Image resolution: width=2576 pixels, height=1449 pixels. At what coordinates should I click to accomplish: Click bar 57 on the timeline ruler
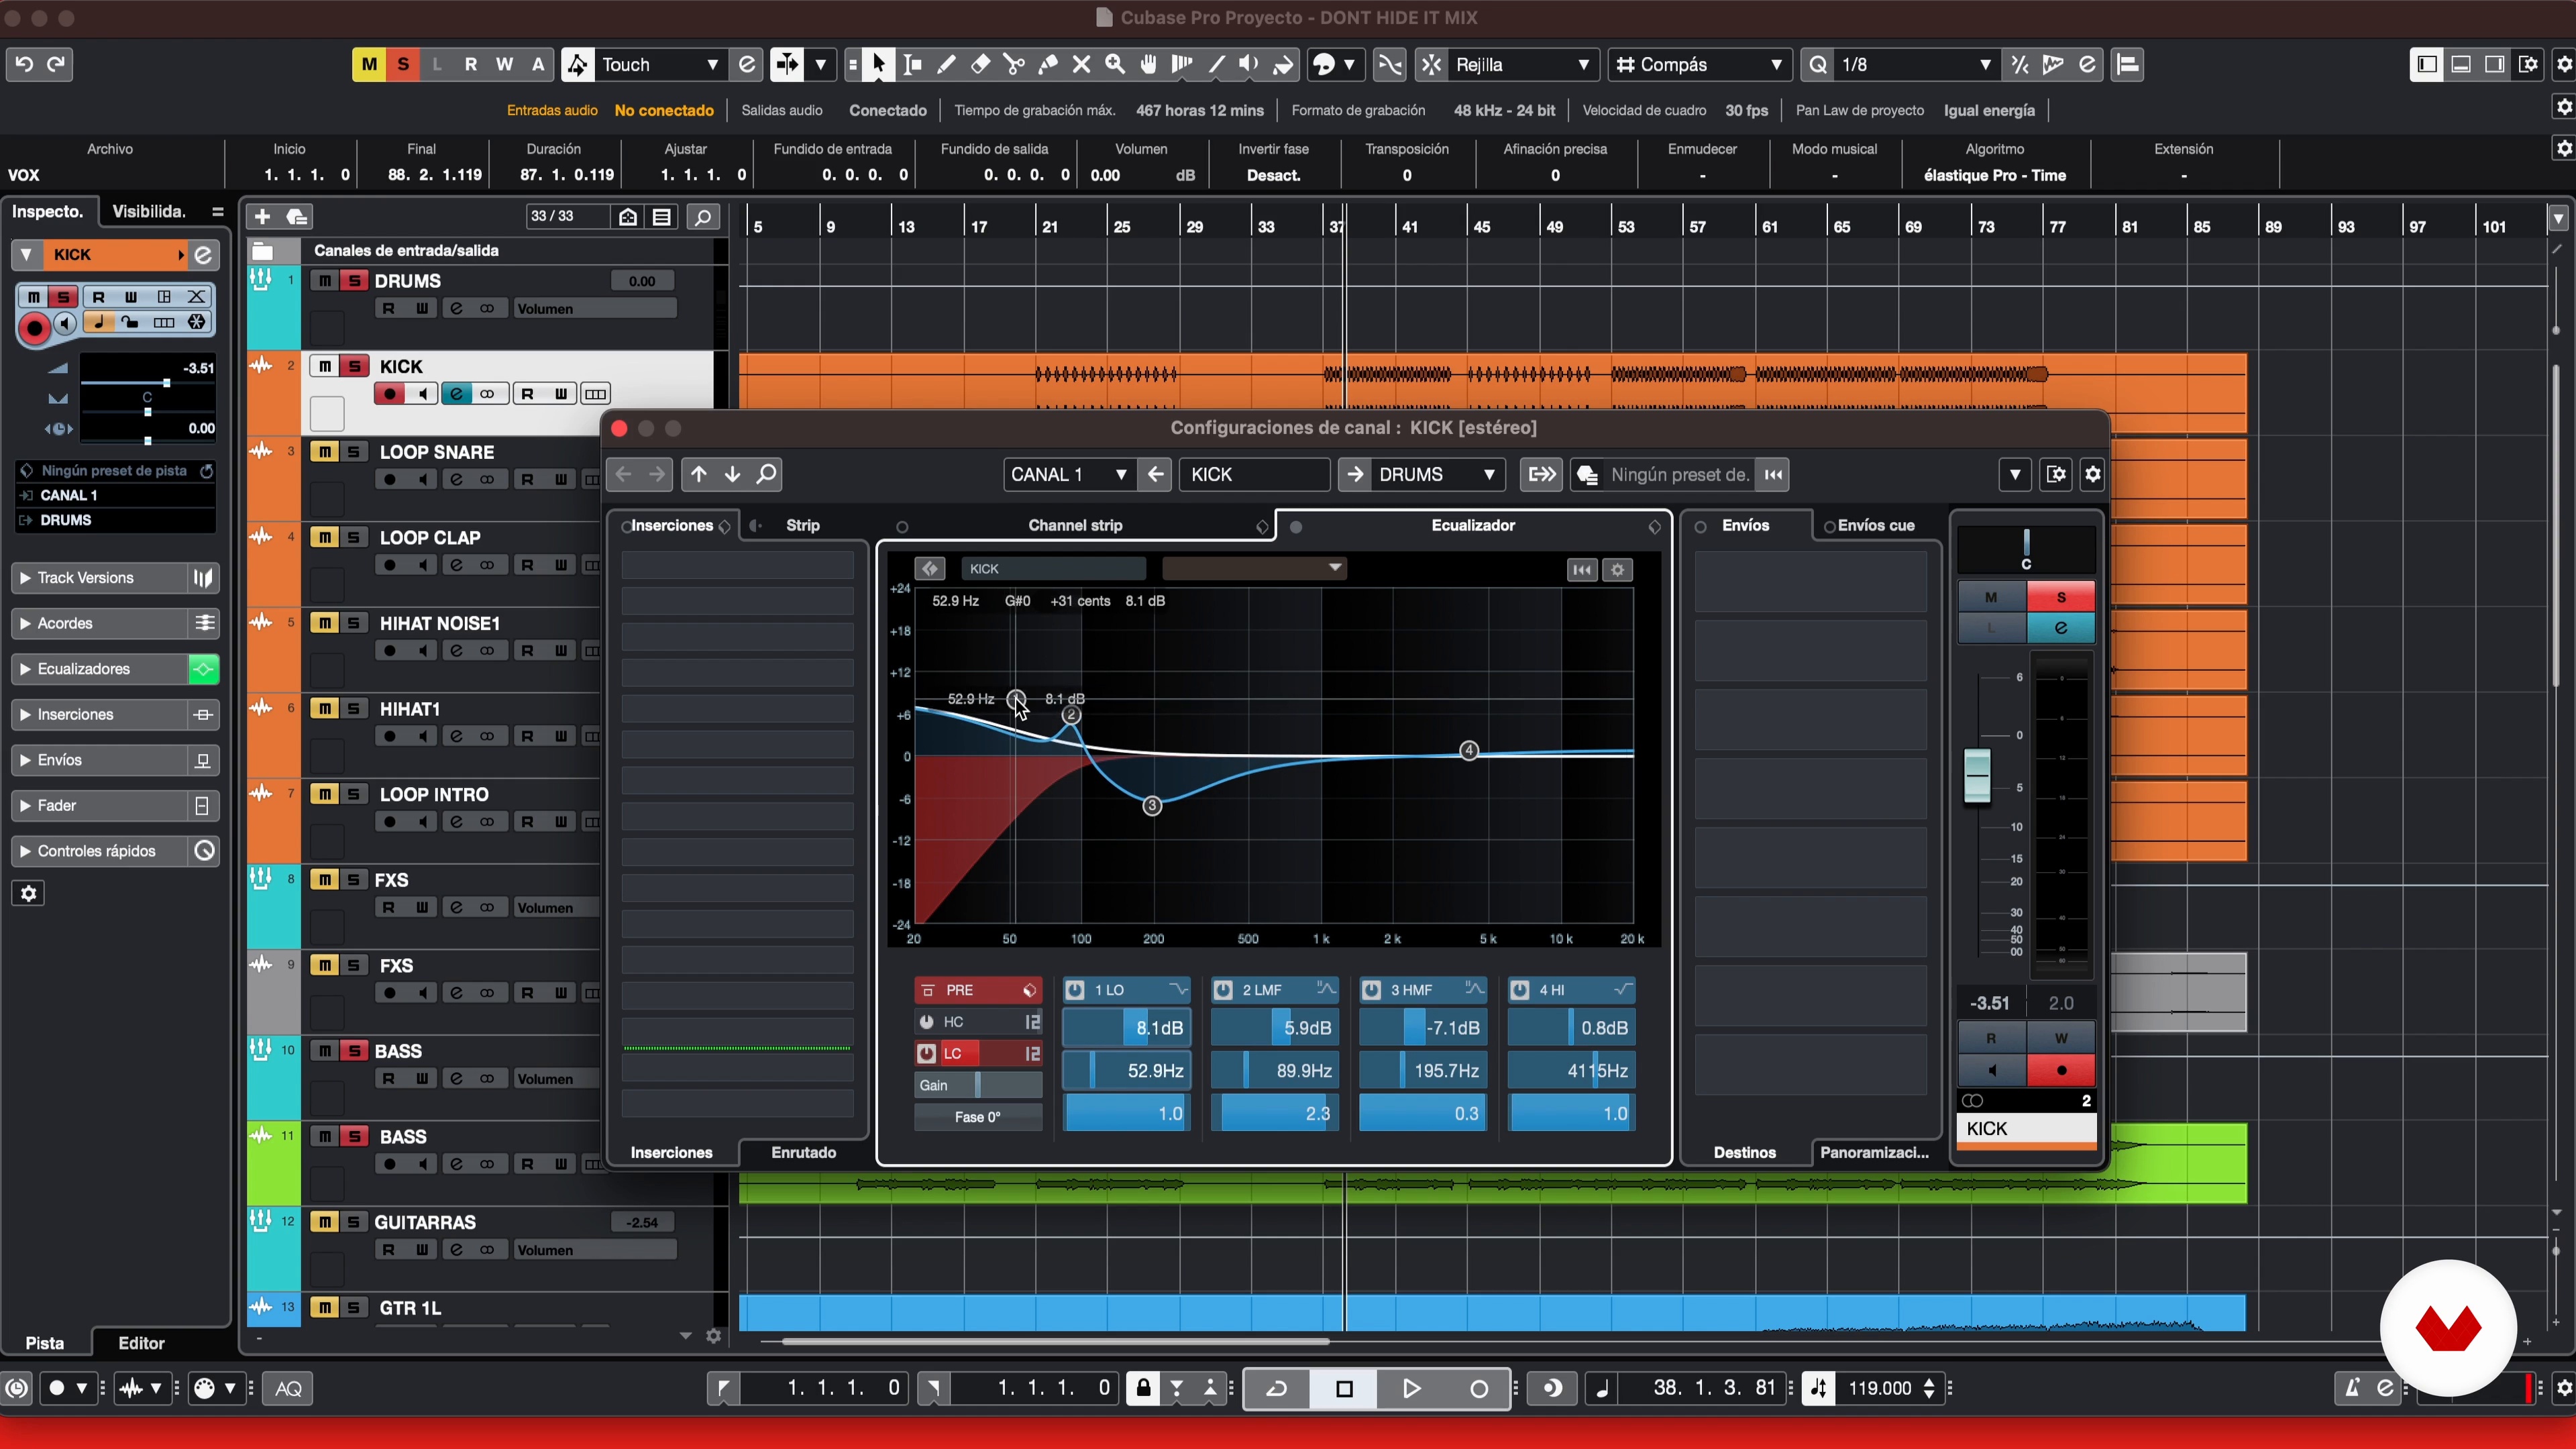click(x=1697, y=227)
